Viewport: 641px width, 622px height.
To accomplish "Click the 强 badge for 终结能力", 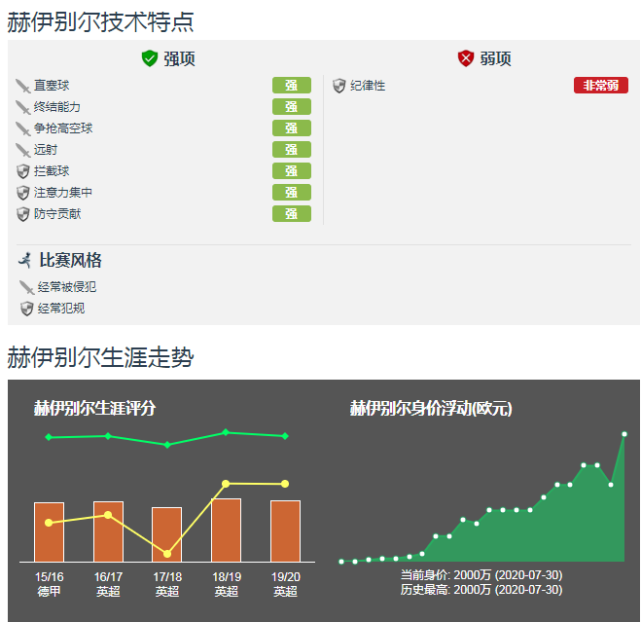I will [291, 107].
